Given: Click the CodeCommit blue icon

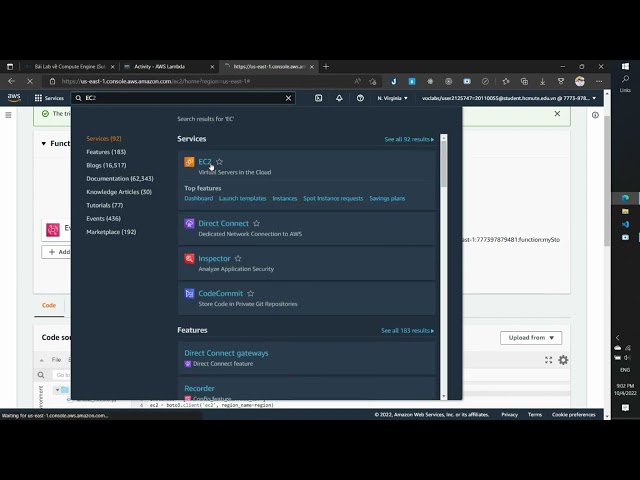Looking at the screenshot, I should coord(189,293).
